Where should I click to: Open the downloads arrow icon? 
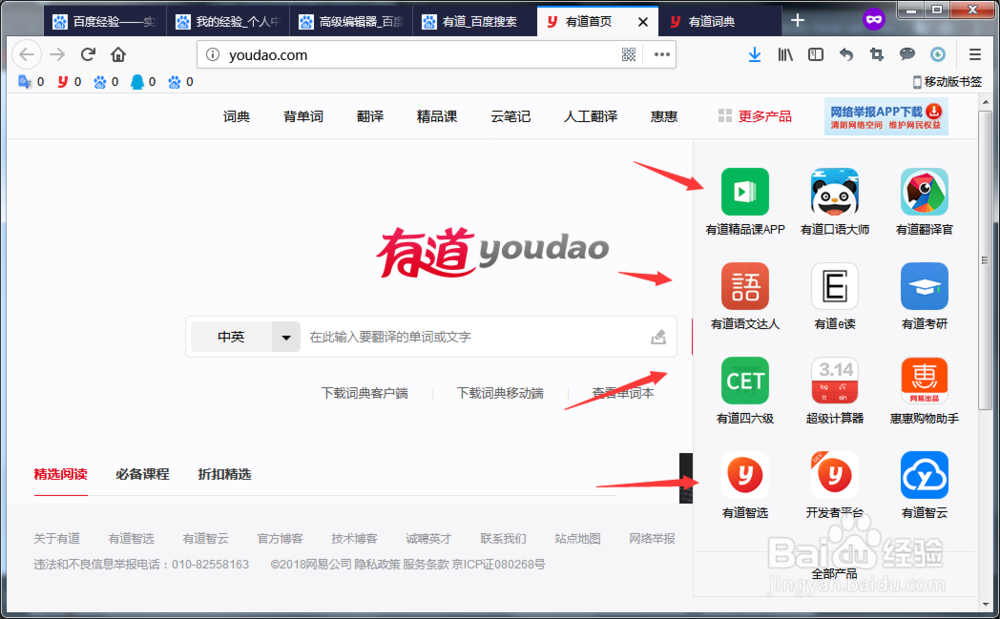754,55
